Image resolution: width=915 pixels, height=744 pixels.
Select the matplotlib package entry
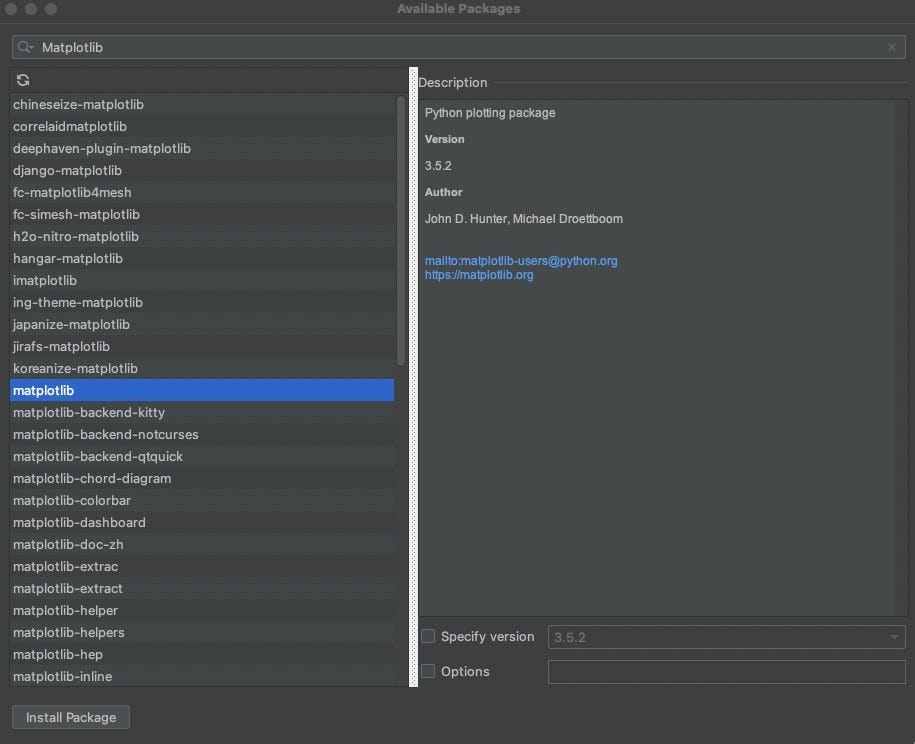tap(202, 390)
